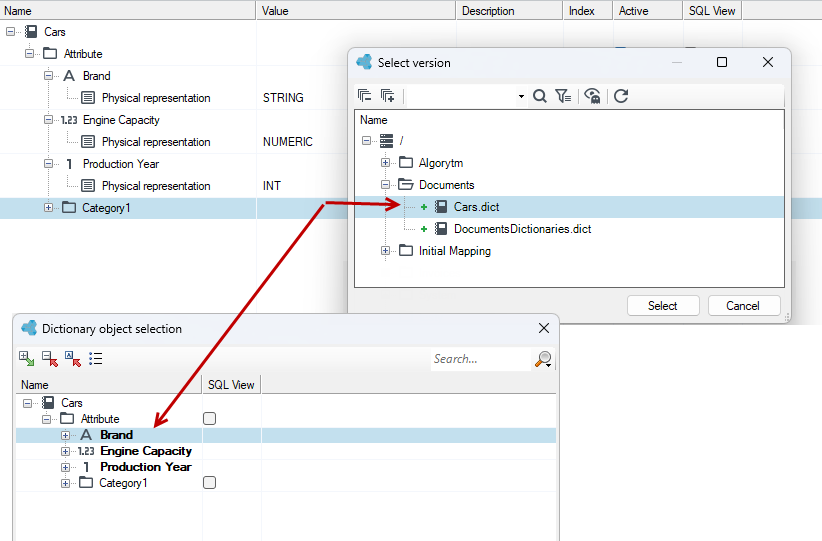
Task: Refresh the version tree
Action: coord(621,96)
